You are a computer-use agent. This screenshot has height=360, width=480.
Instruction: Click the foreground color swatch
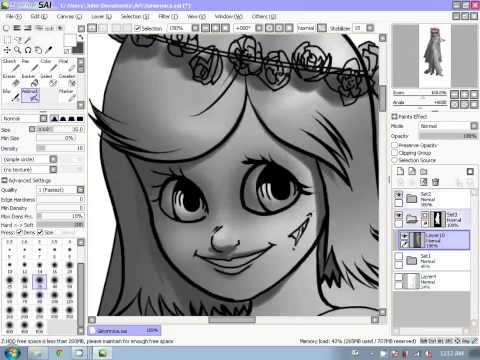coord(70,40)
